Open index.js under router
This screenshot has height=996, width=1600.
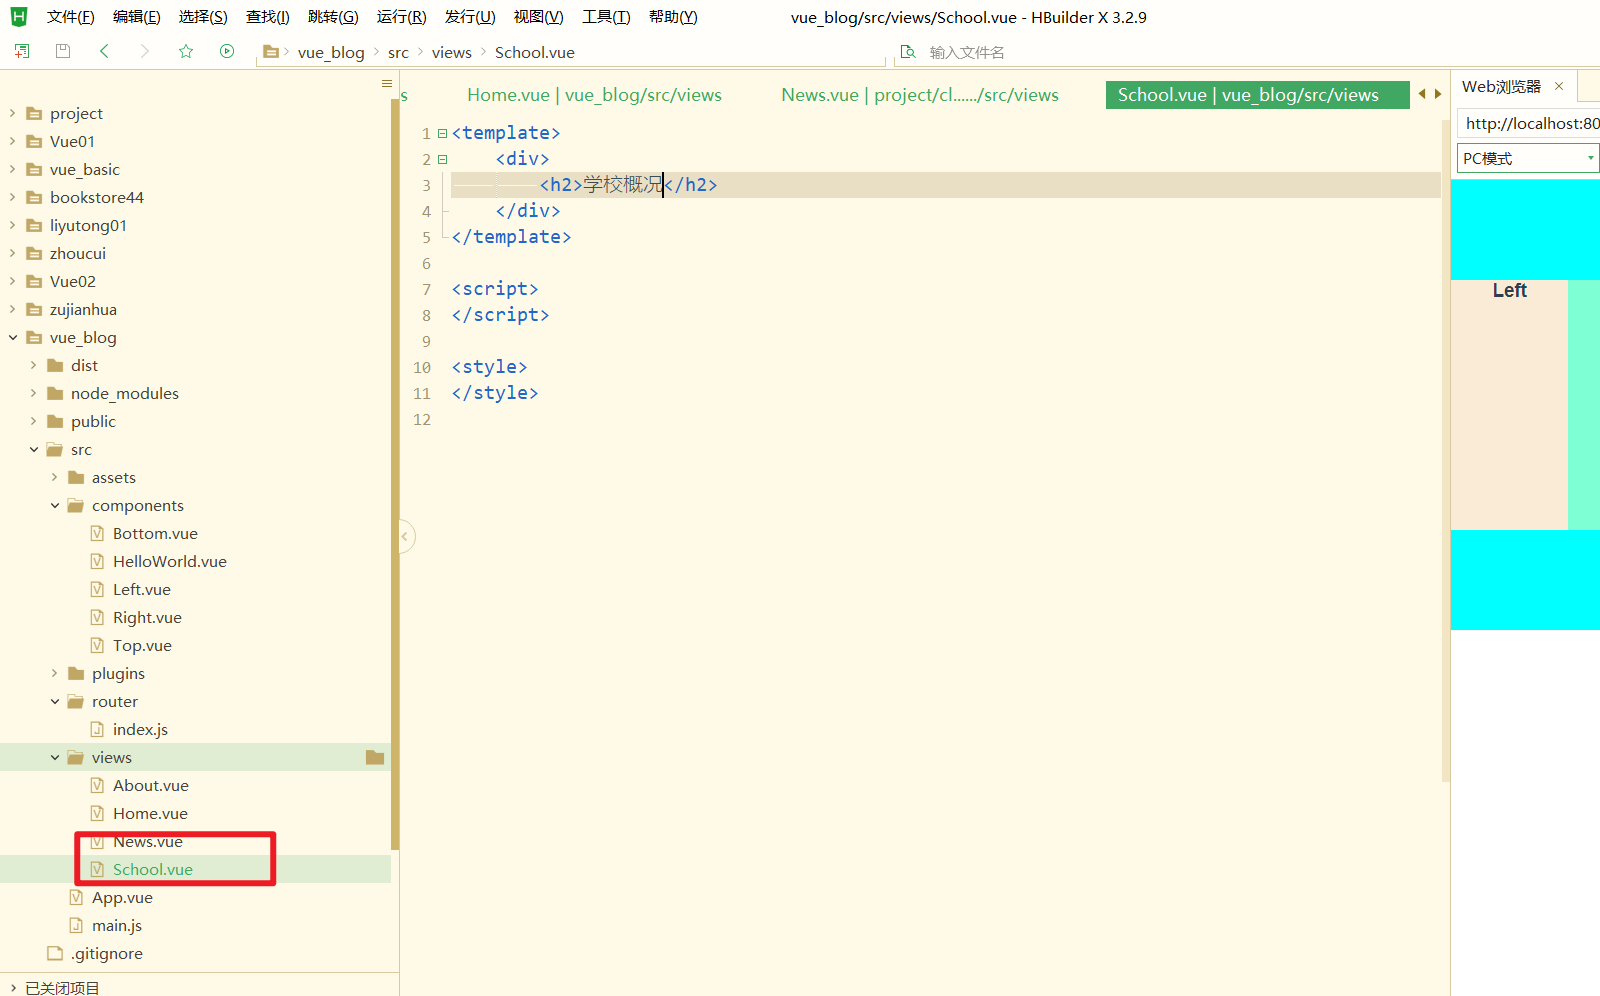[140, 729]
